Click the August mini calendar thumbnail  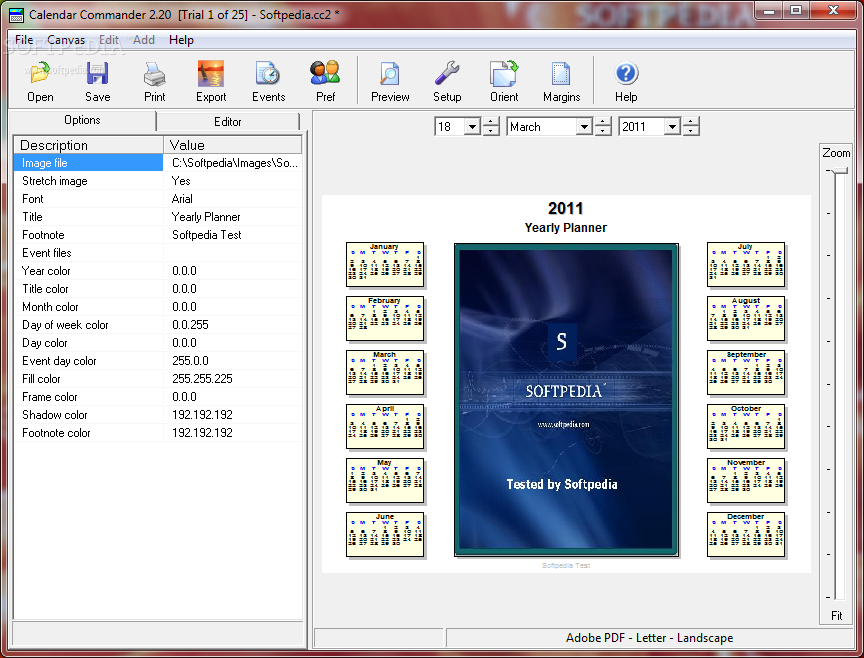[746, 319]
